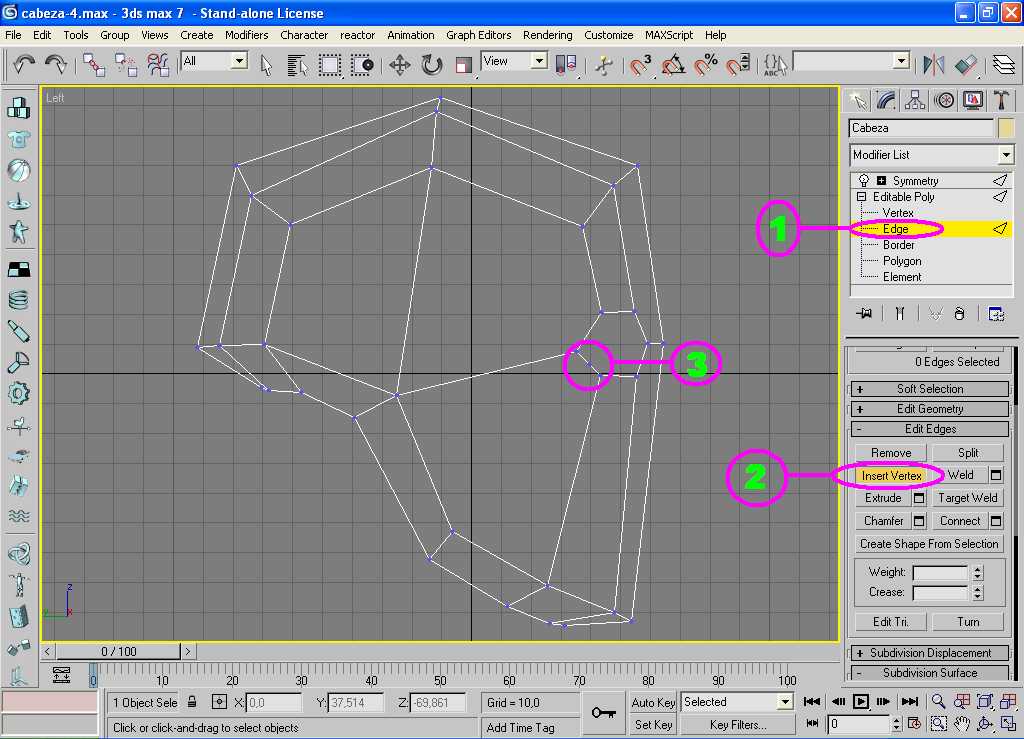Collapse the Editable Poly tree node
The height and width of the screenshot is (739, 1024).
(x=861, y=197)
